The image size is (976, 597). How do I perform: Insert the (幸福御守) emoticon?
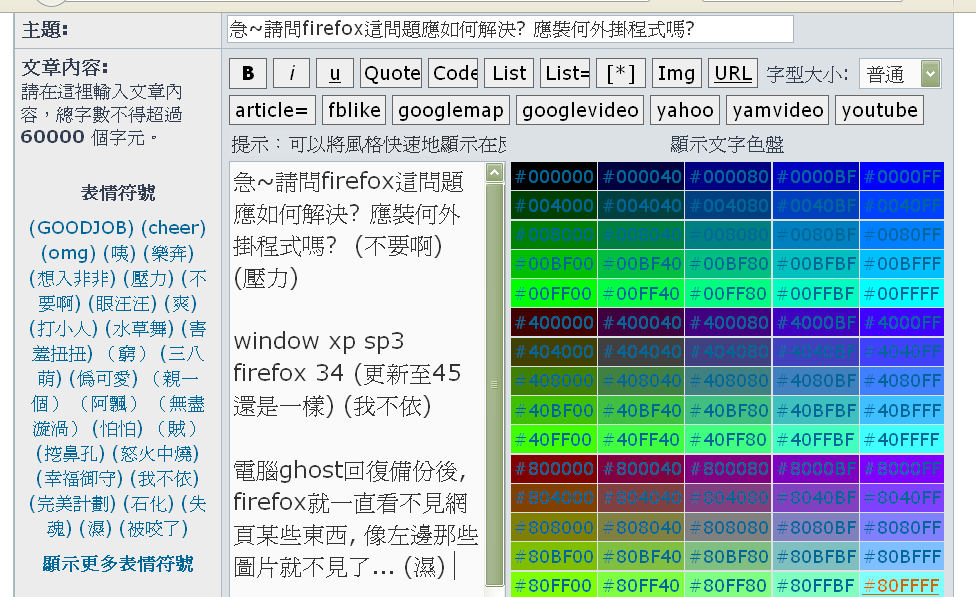pos(80,479)
